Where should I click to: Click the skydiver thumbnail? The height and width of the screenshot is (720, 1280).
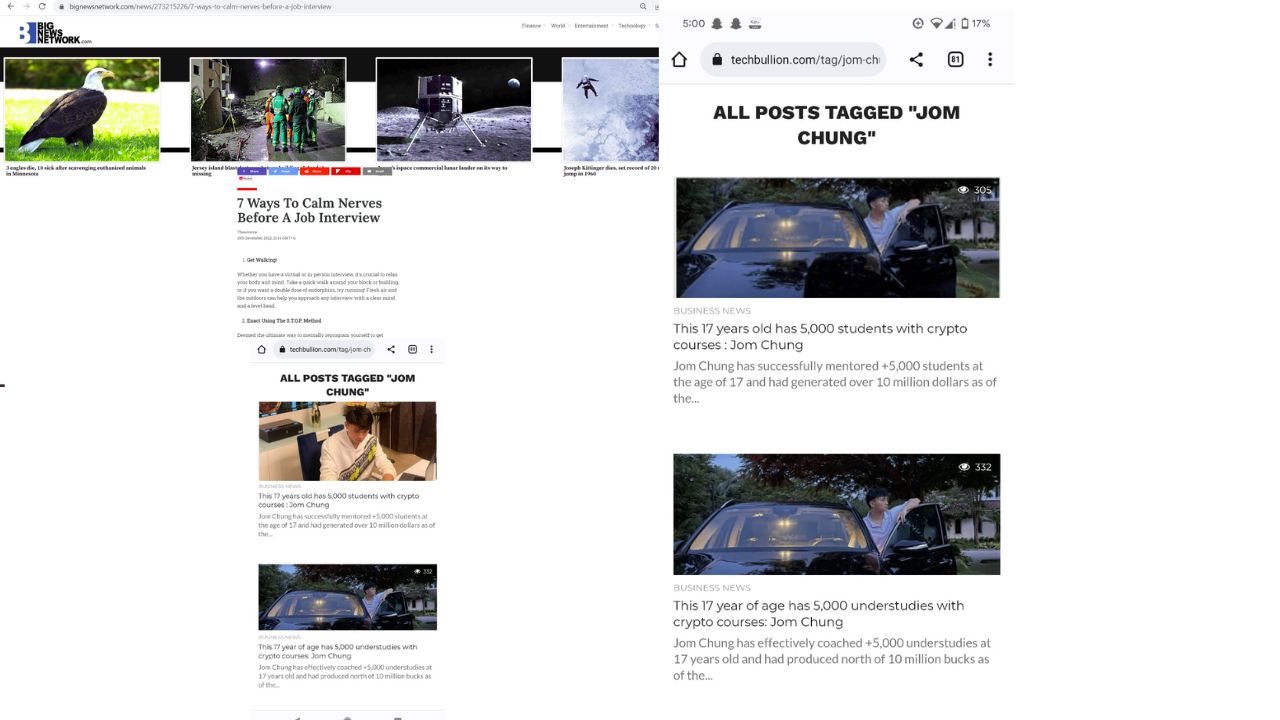coord(610,110)
